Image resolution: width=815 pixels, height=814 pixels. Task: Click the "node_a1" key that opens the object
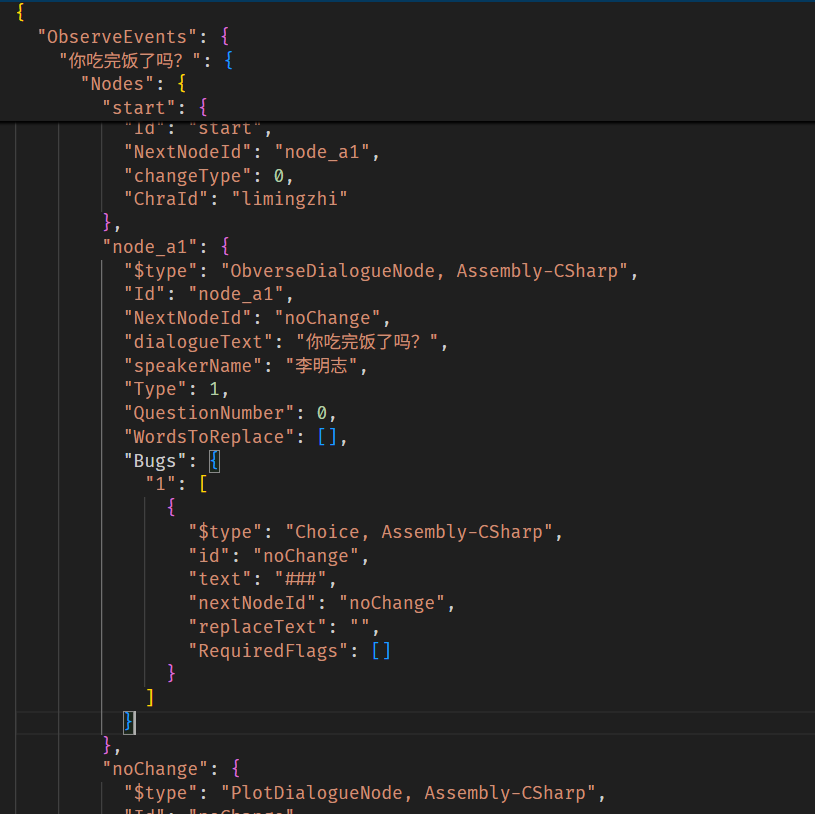tap(150, 246)
